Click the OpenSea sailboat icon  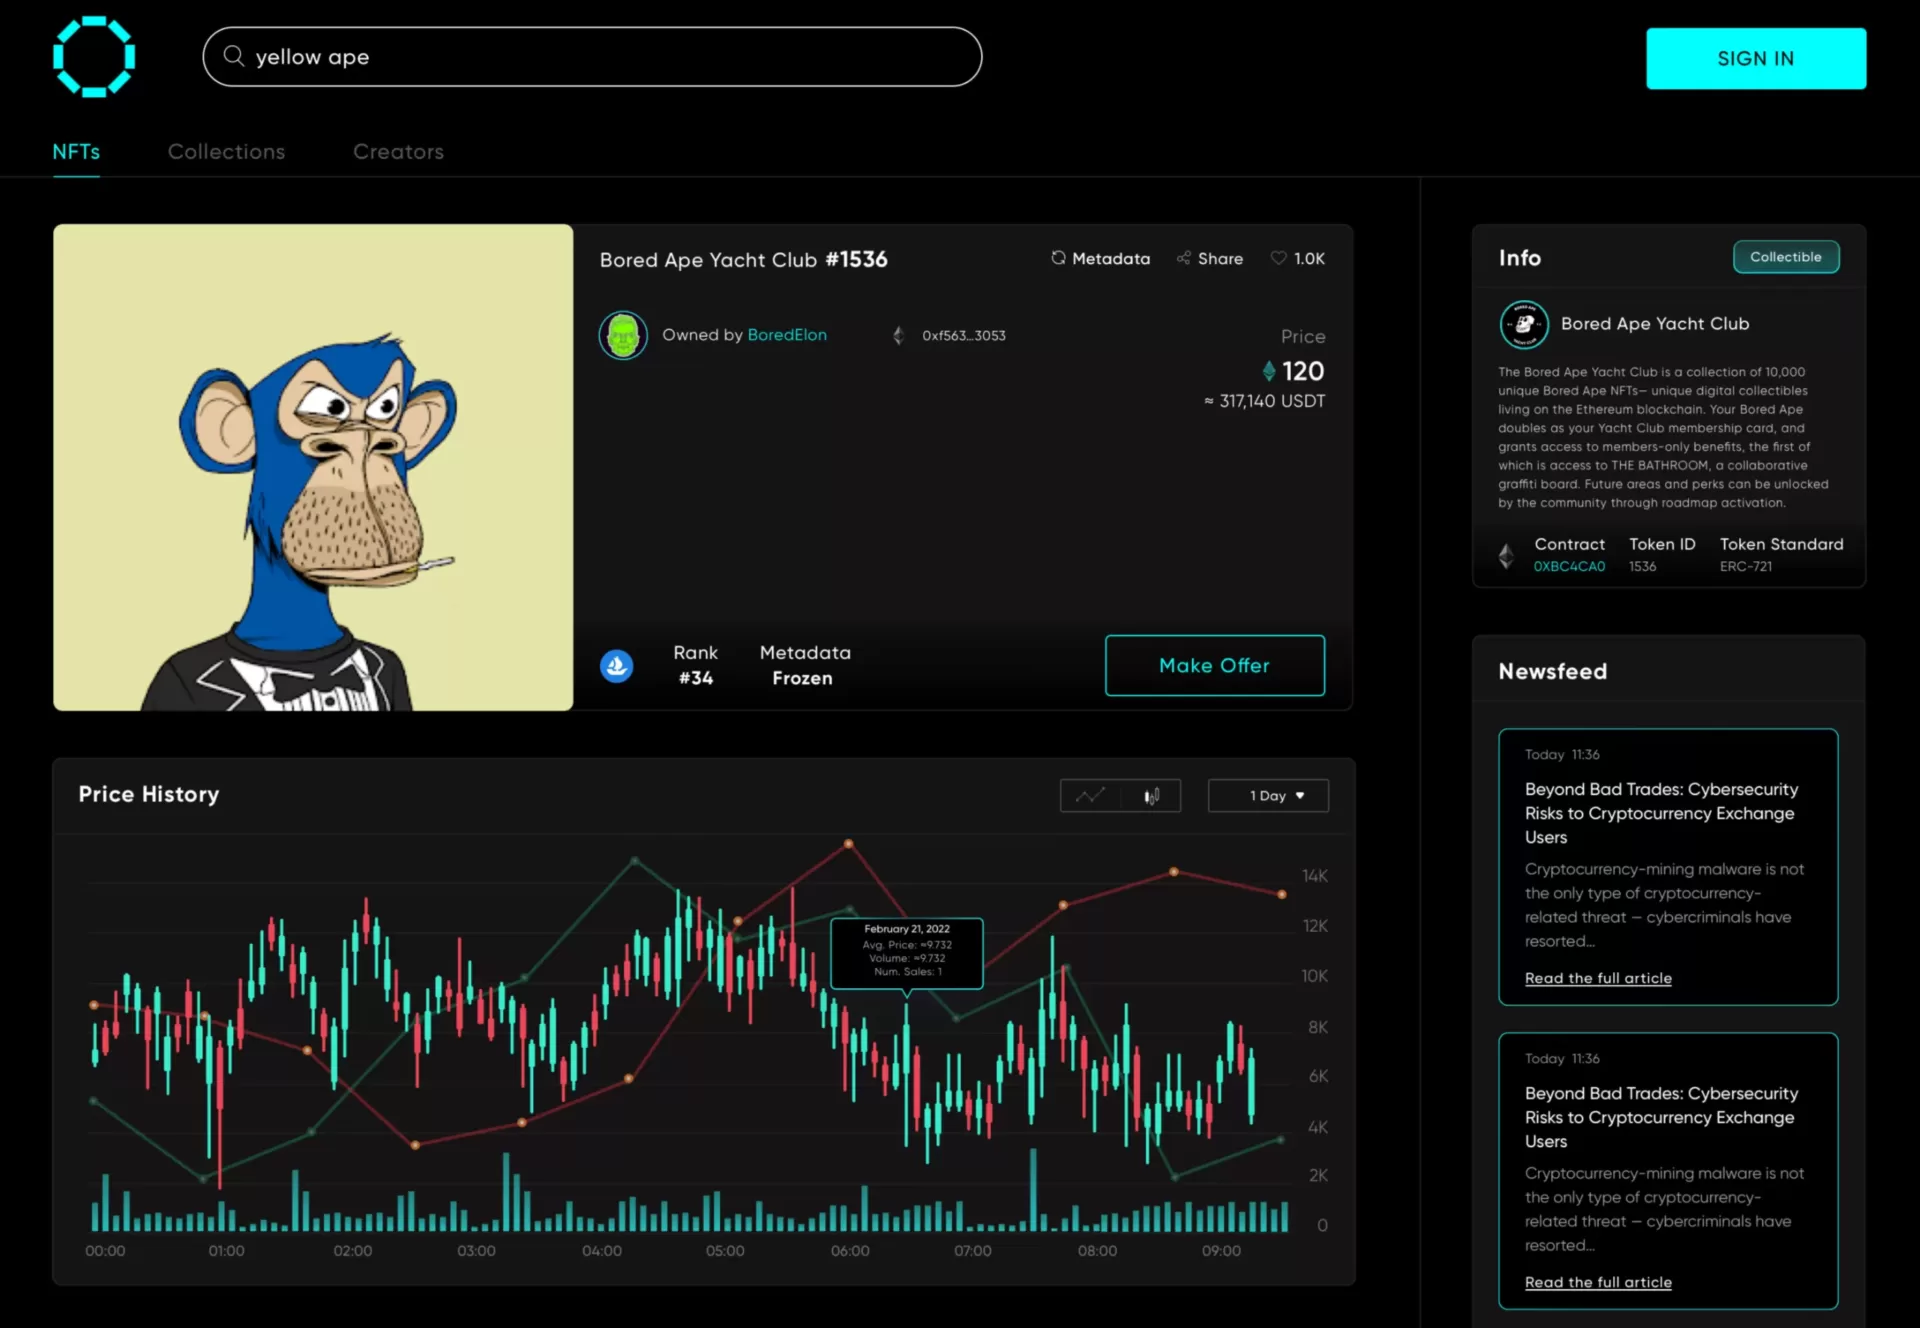[x=617, y=665]
